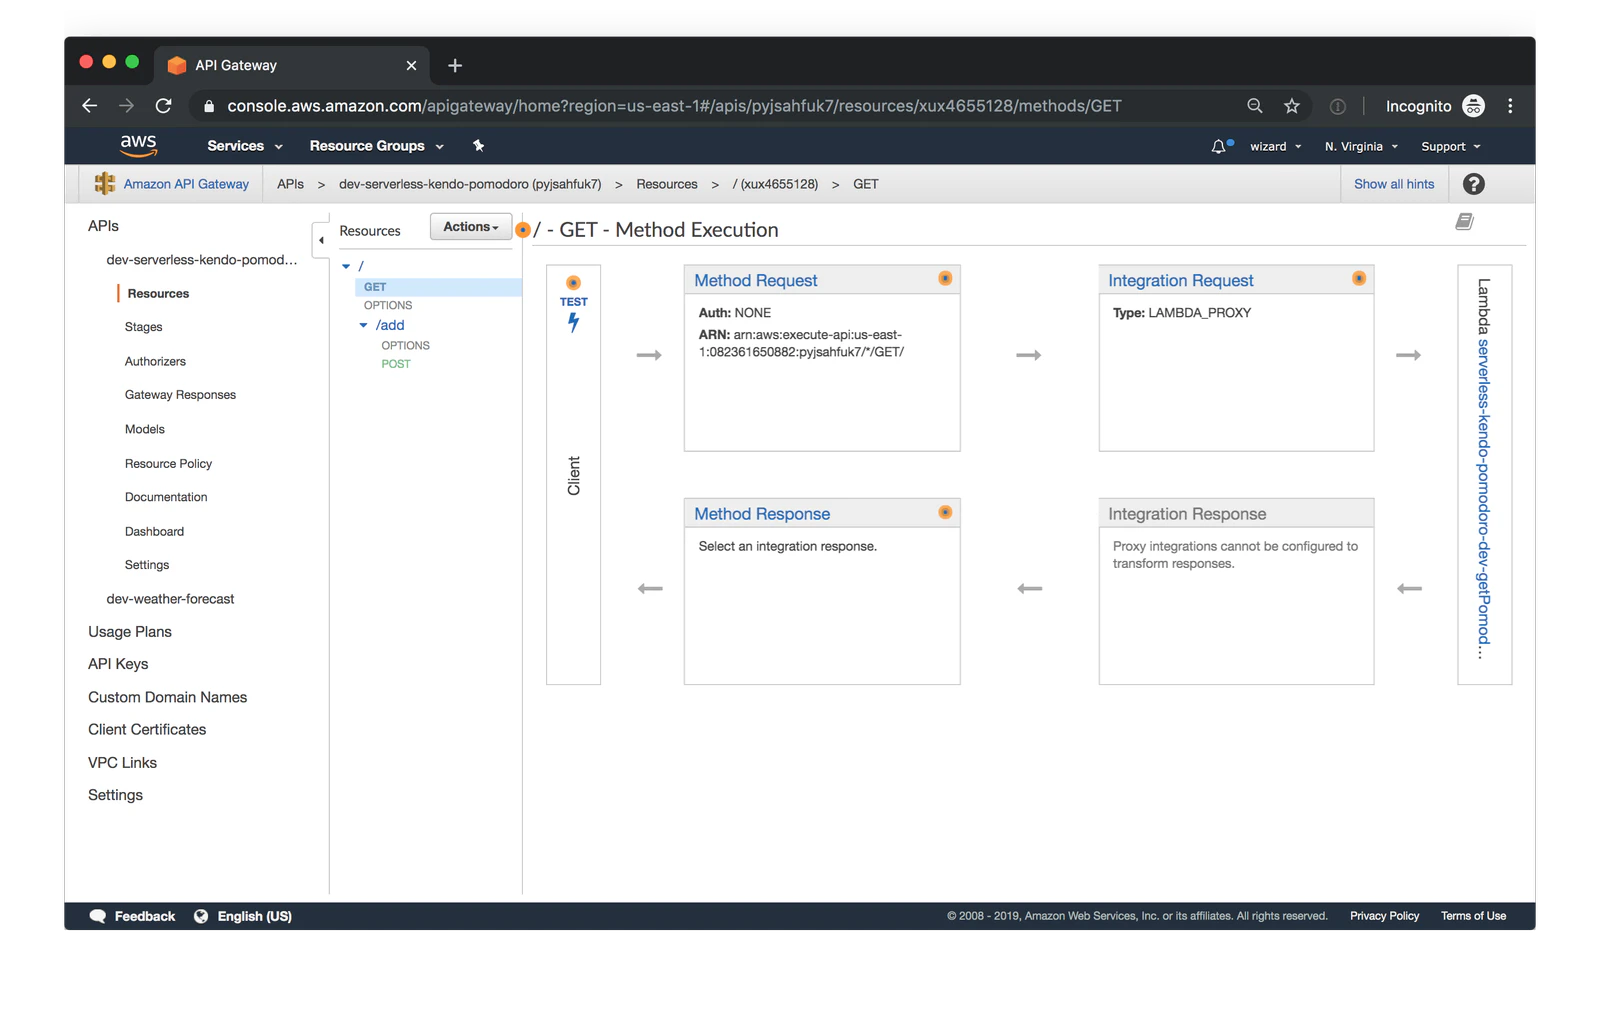The image size is (1600, 1022).
Task: Click the Amazon API Gateway service icon
Action: 104,183
